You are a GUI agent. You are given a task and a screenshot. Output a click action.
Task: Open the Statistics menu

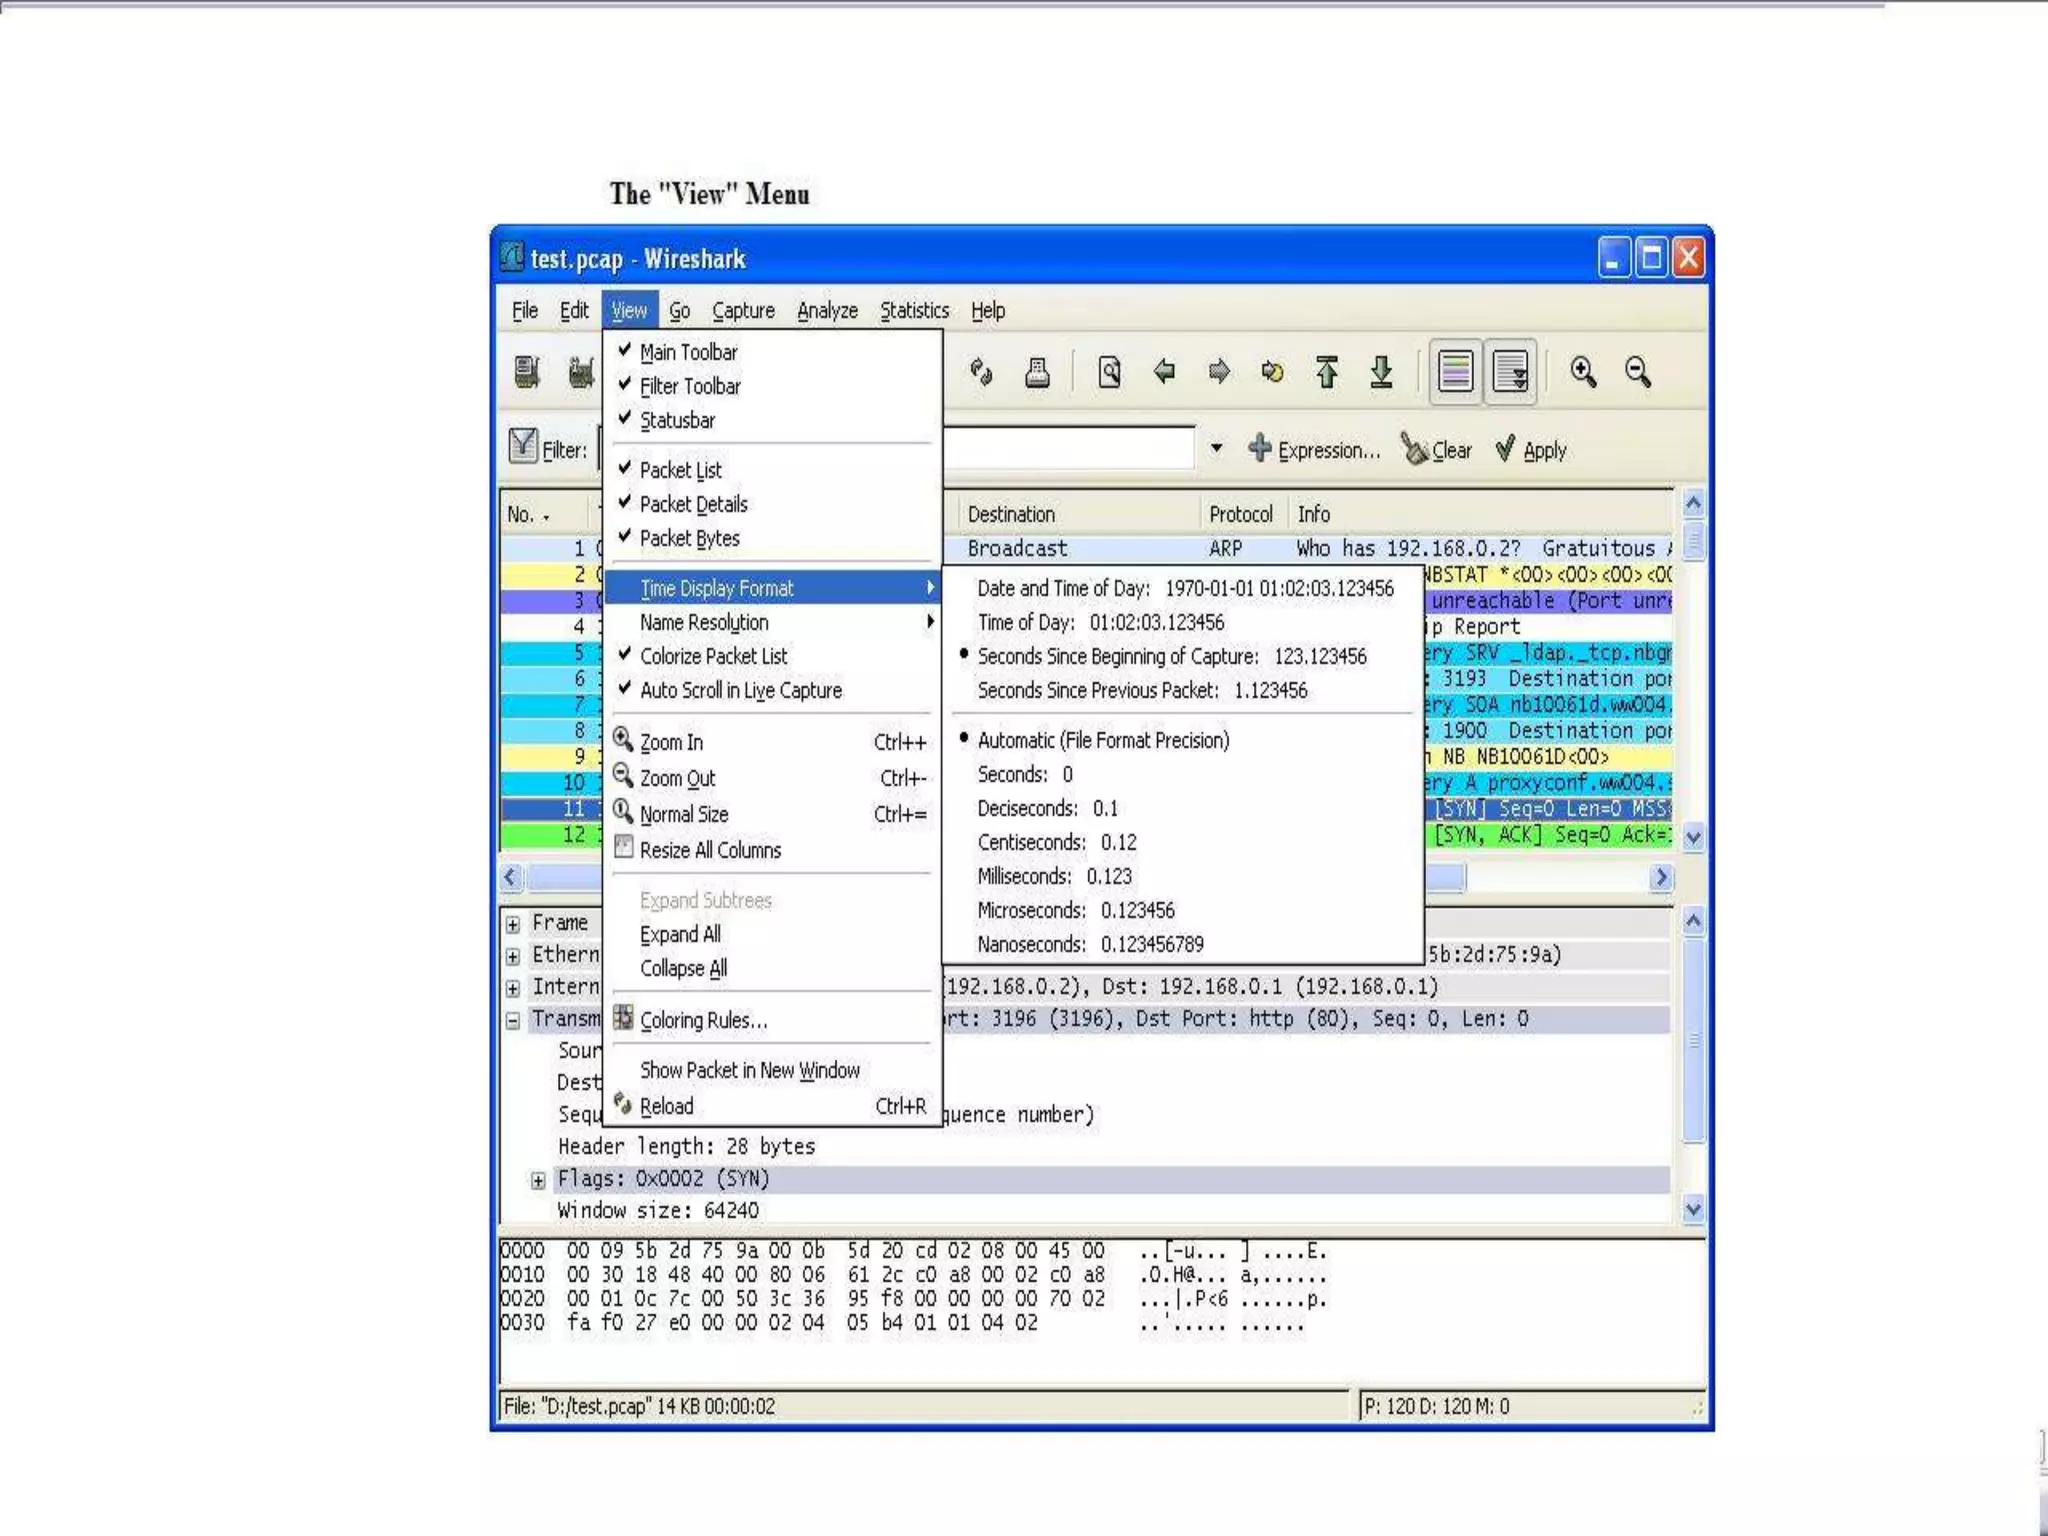tap(914, 311)
